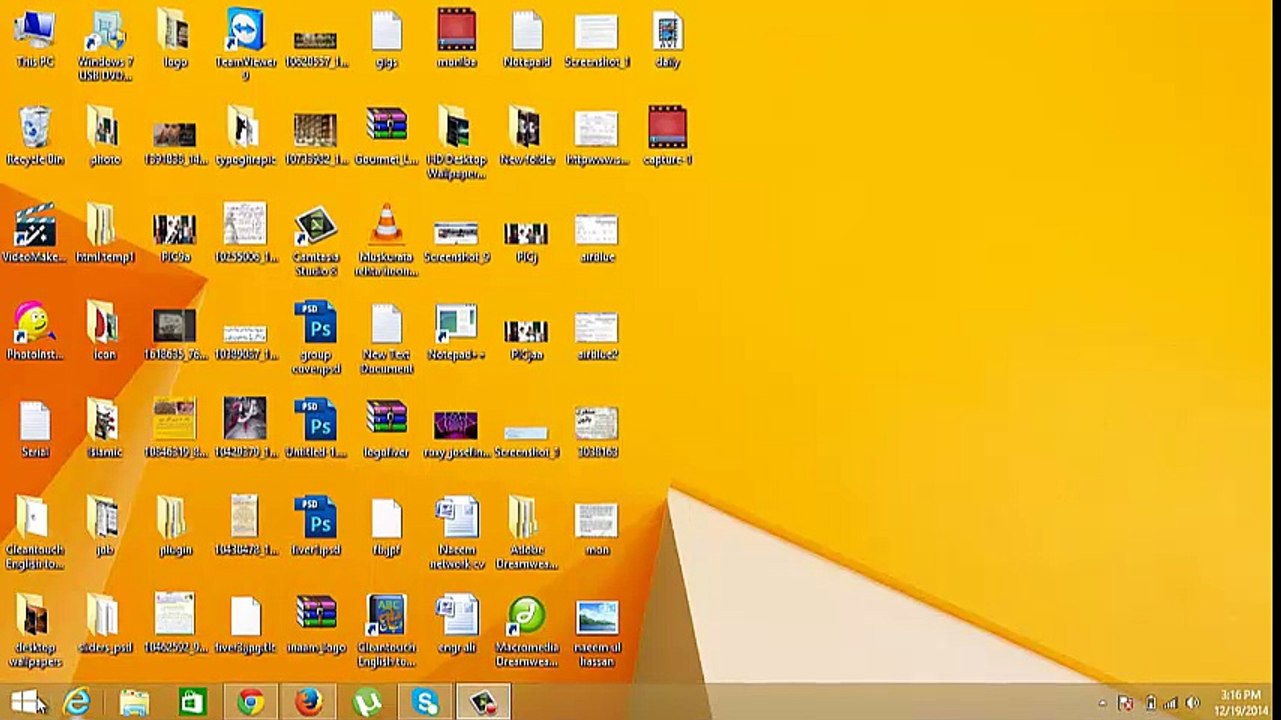Select the Camtasia Studio 8 shortcut
The height and width of the screenshot is (720, 1281).
click(x=316, y=240)
